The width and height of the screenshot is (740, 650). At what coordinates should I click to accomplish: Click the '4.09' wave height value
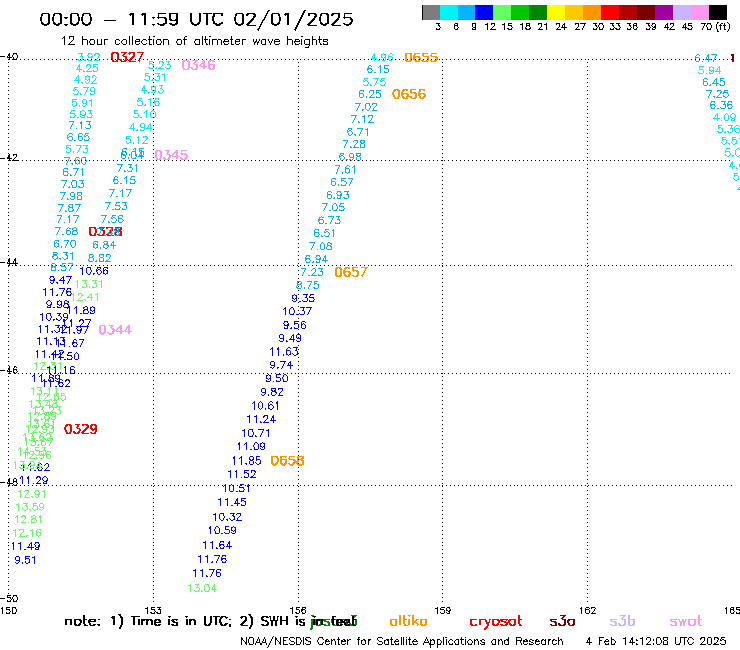(724, 117)
